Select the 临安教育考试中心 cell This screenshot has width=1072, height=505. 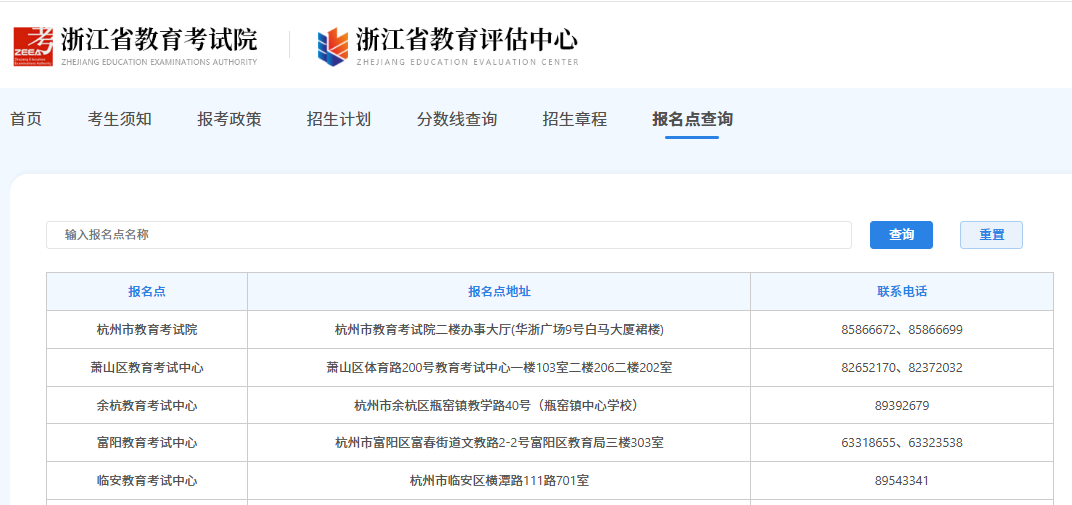click(x=147, y=481)
